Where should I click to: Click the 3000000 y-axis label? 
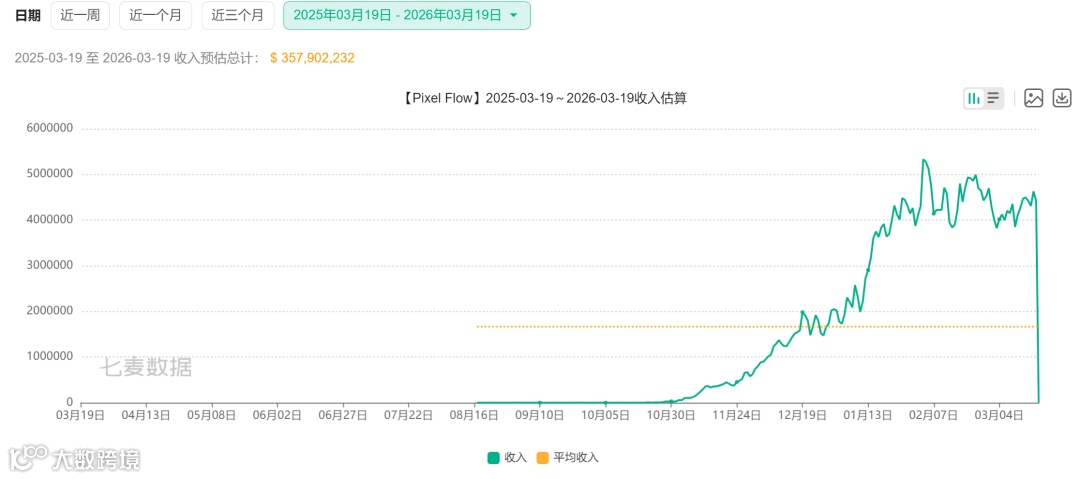point(50,265)
